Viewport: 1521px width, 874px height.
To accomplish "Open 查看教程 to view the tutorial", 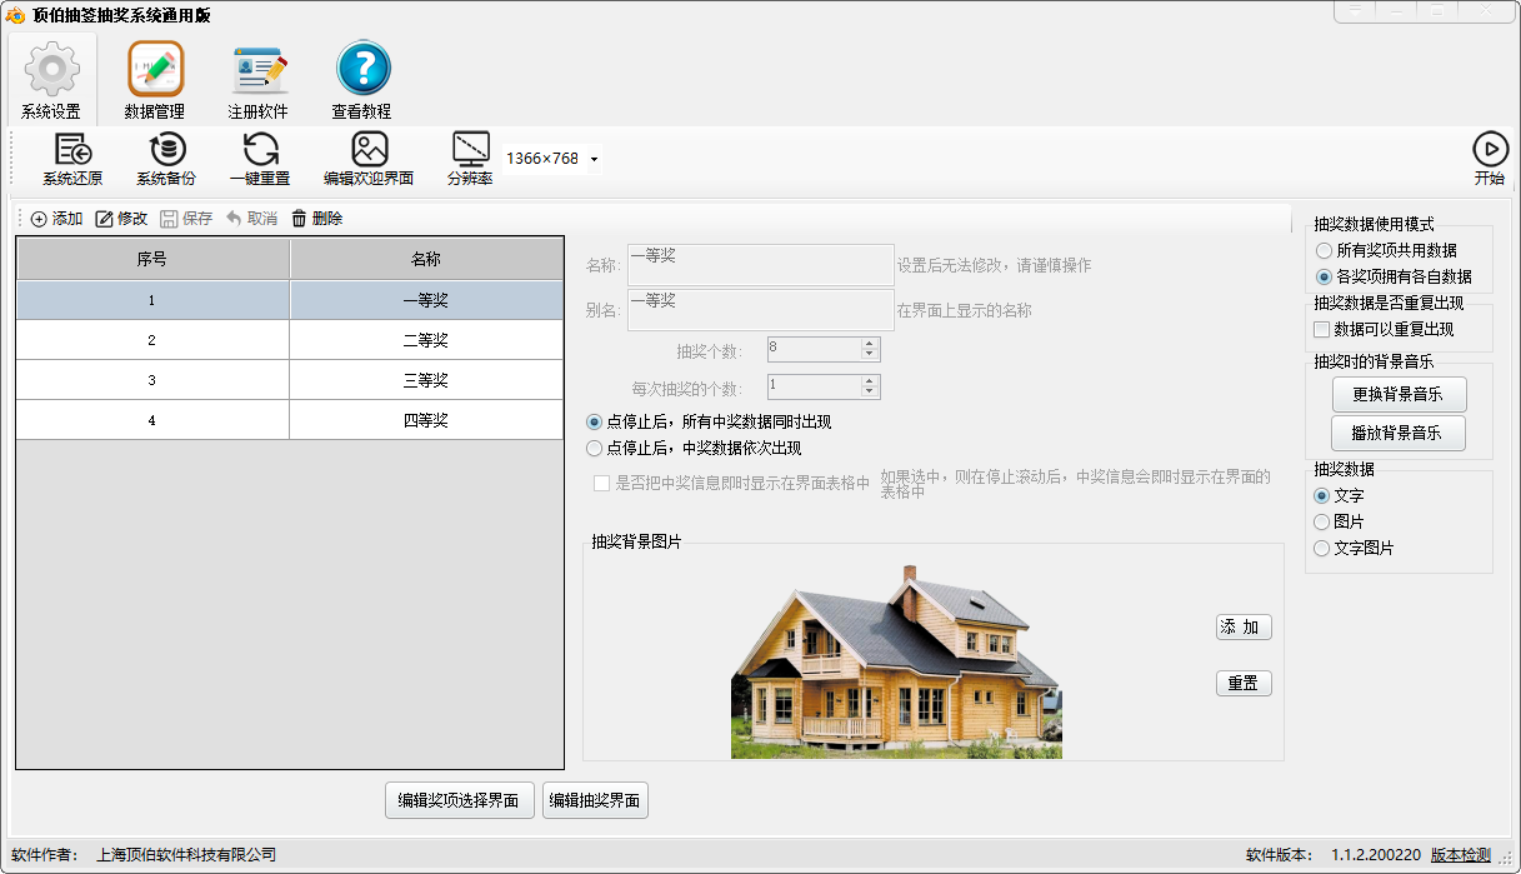I will 362,79.
